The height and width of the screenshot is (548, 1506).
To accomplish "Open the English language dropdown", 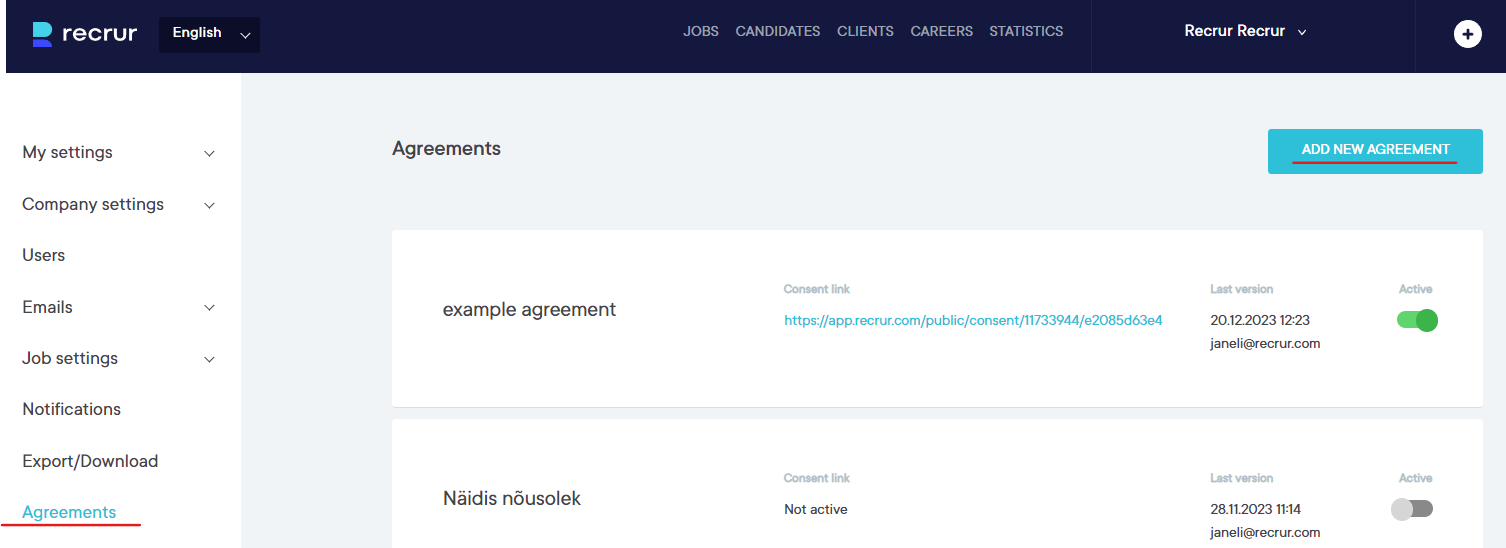I will click(209, 34).
